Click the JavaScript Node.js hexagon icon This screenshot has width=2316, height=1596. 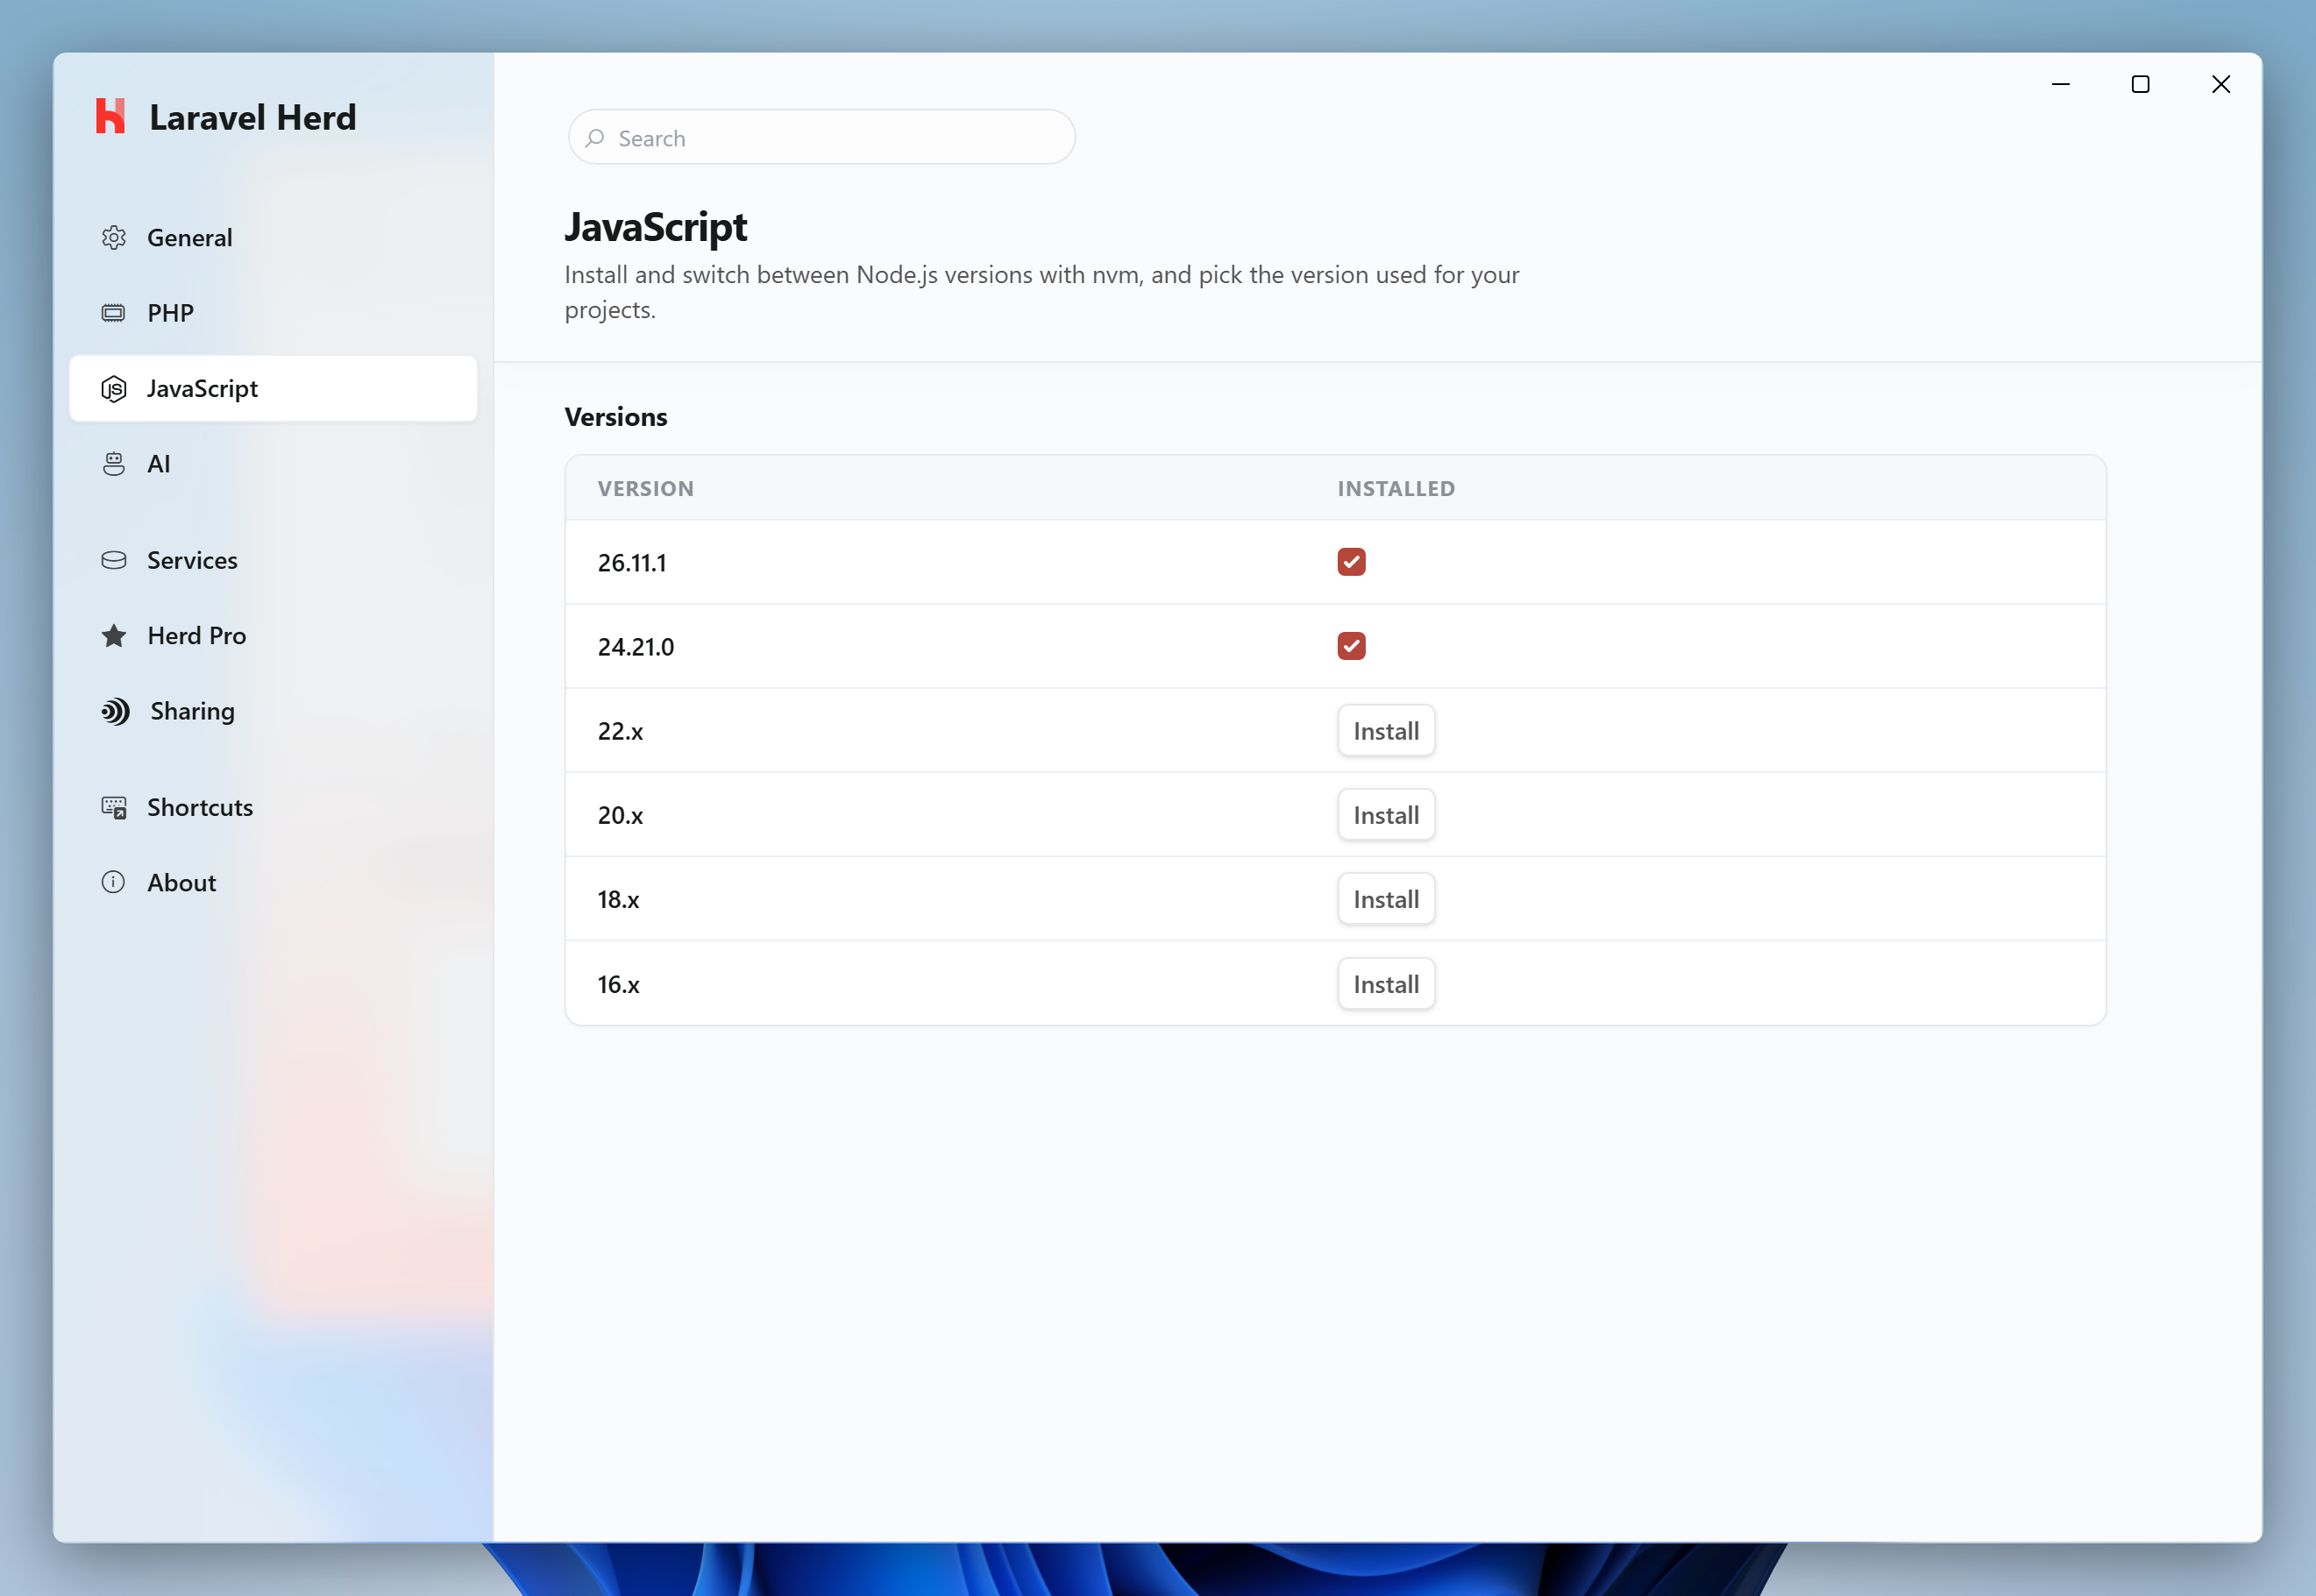(x=114, y=389)
